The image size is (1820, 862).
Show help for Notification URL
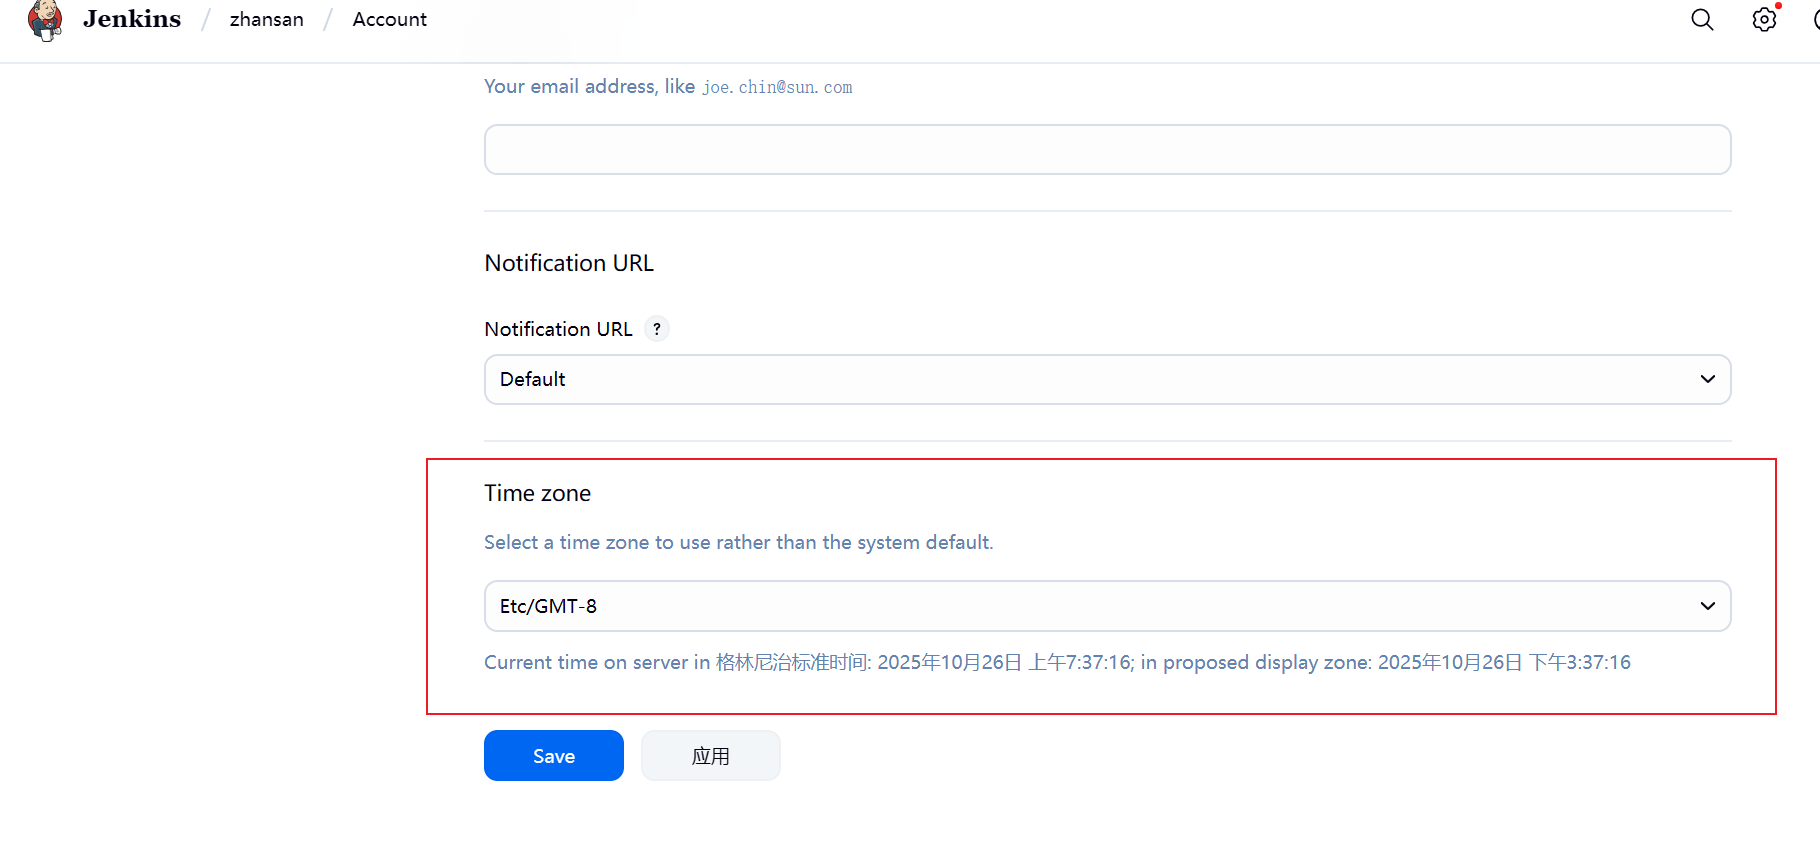click(657, 329)
